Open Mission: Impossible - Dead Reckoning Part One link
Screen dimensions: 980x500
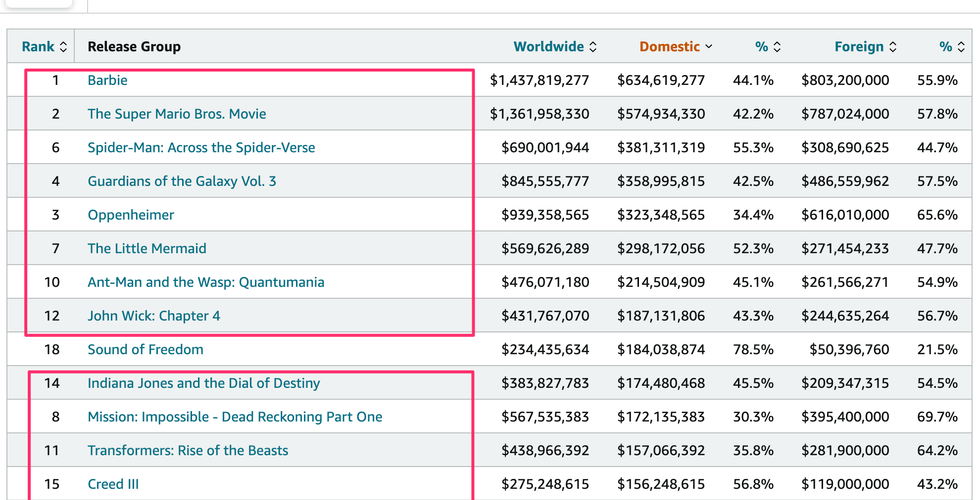(x=235, y=417)
